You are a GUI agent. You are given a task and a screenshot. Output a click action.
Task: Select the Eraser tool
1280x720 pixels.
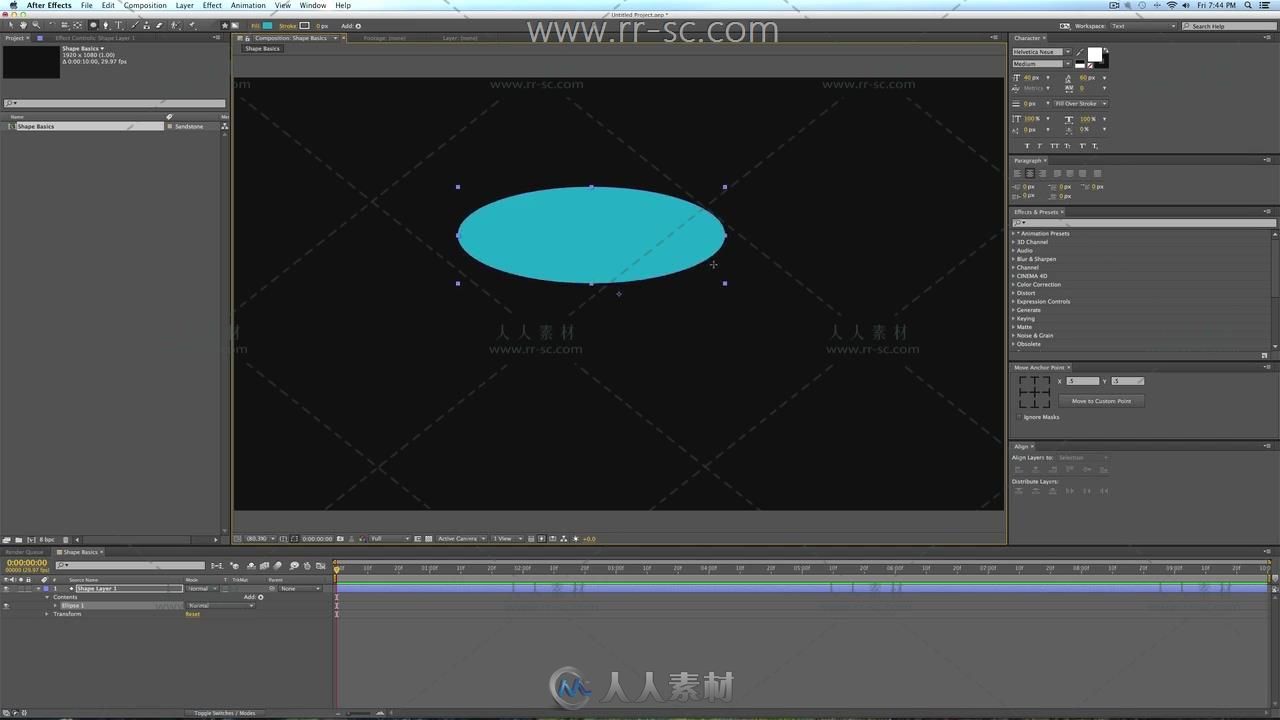click(159, 25)
